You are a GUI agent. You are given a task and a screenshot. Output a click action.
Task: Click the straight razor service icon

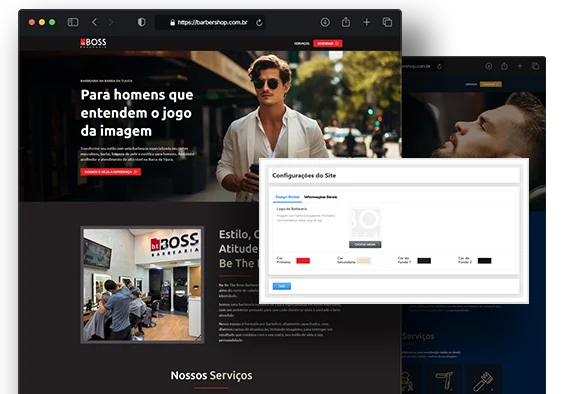click(444, 380)
